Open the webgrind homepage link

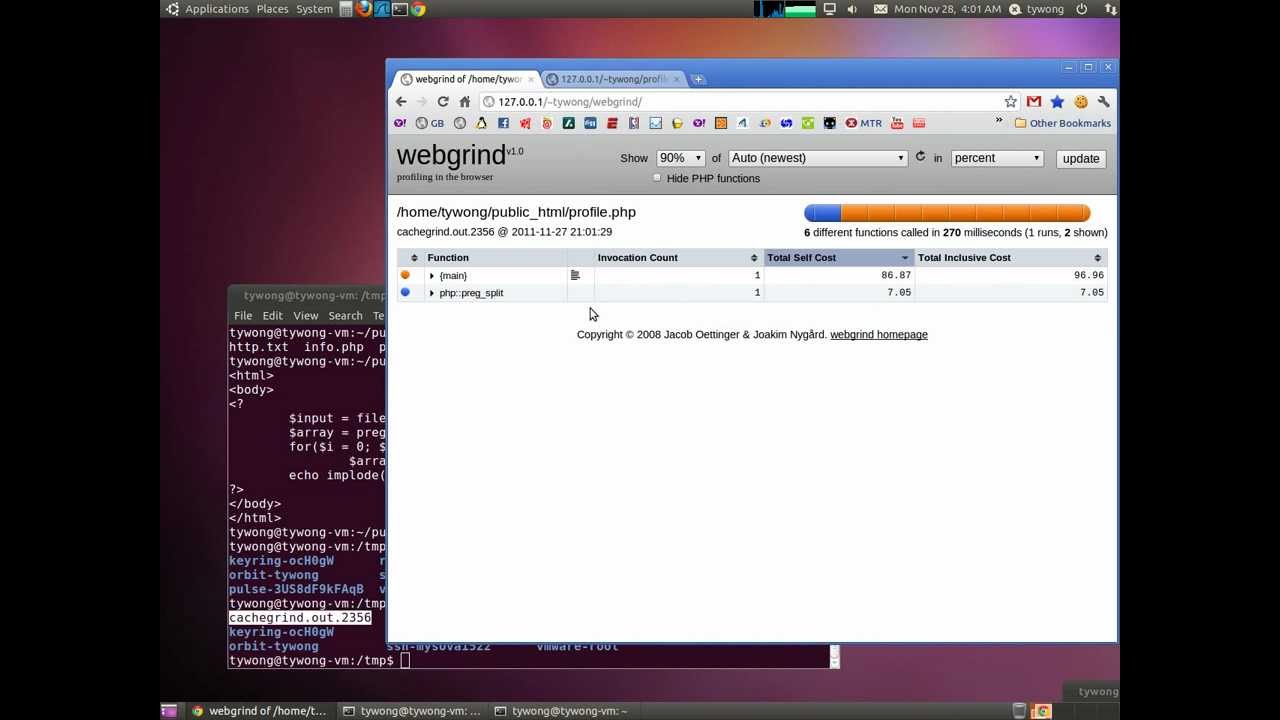[878, 335]
